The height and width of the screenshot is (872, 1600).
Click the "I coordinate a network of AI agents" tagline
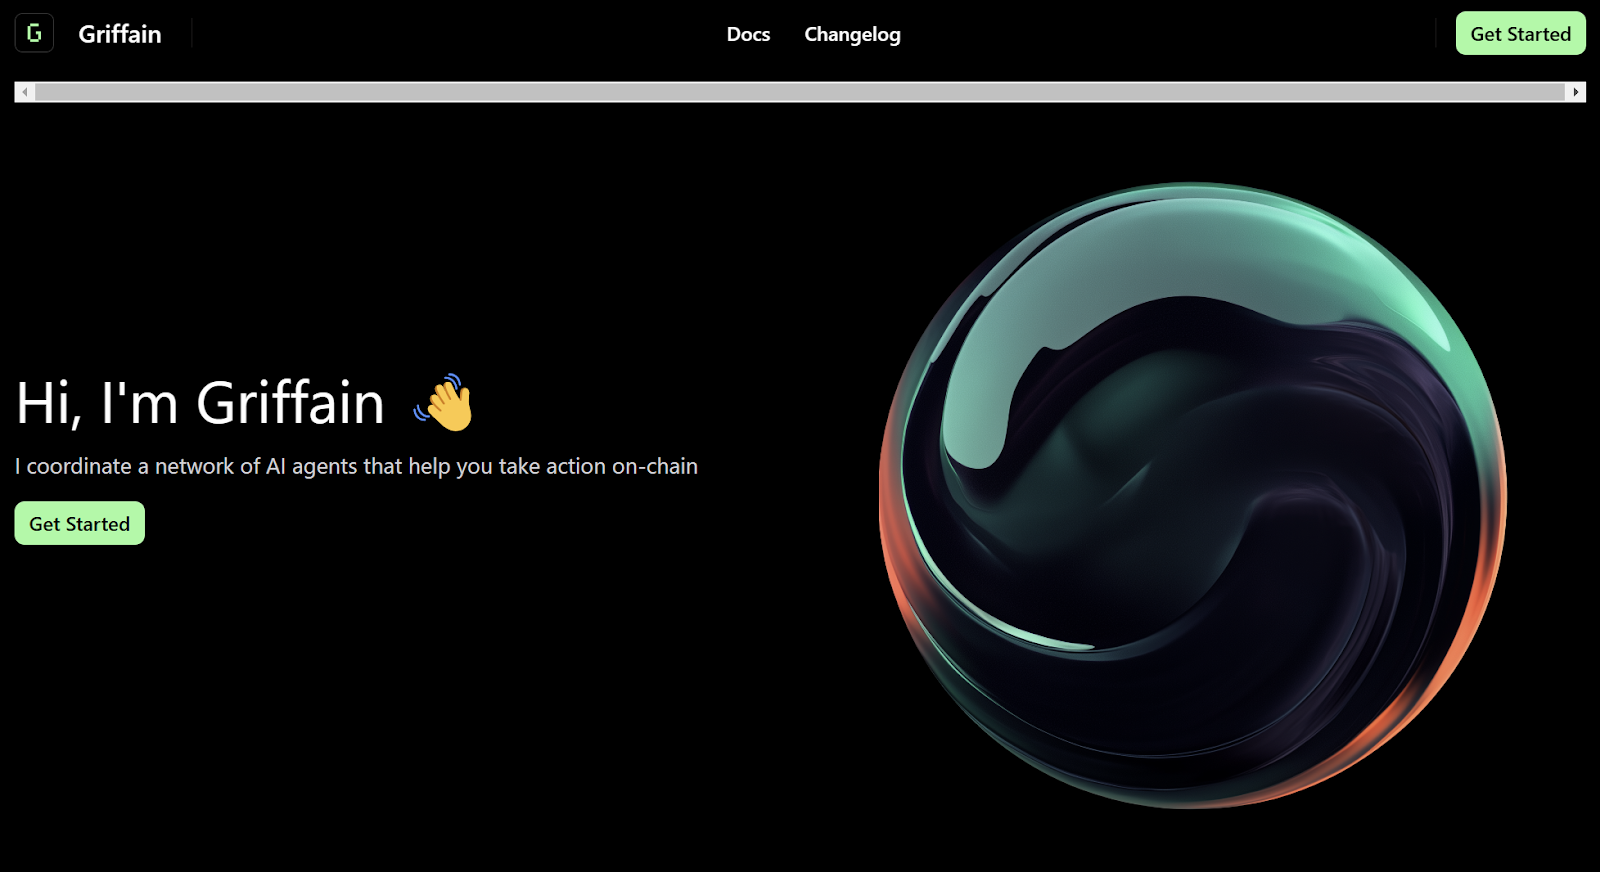pyautogui.click(x=356, y=466)
